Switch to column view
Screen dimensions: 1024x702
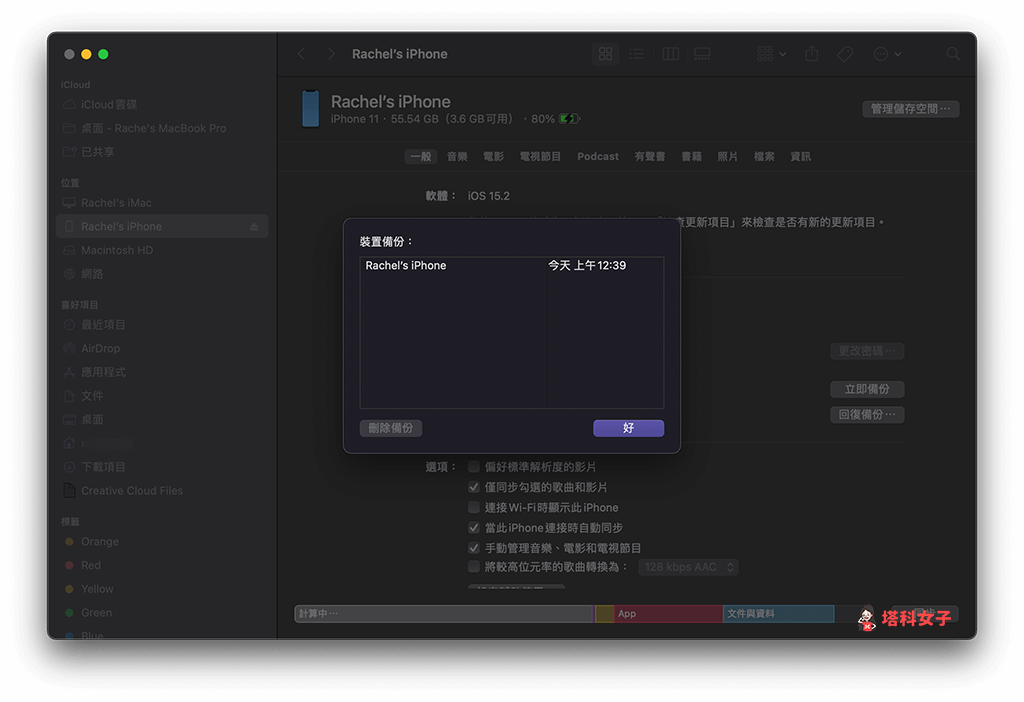click(x=671, y=54)
